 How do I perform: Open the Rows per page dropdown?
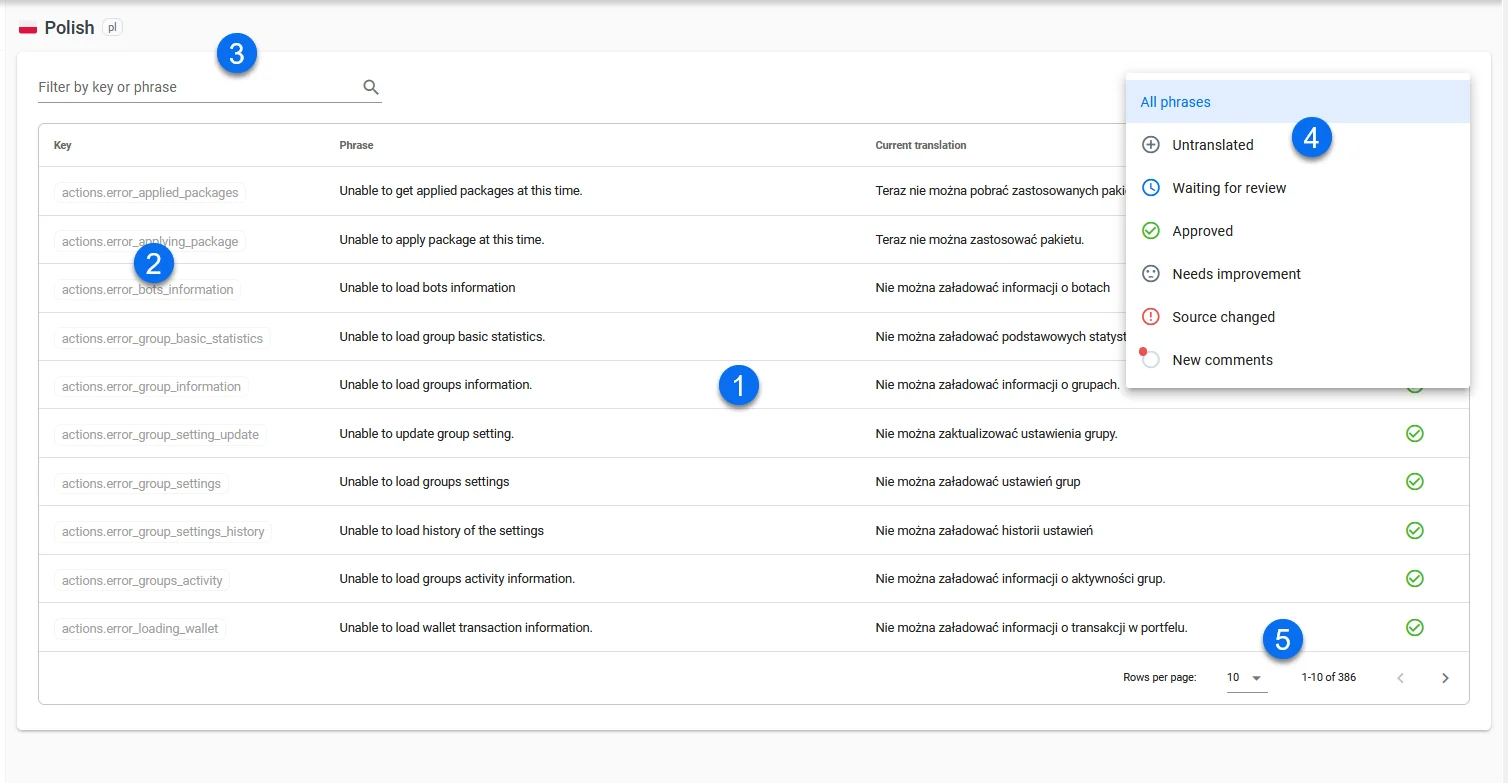(x=1246, y=678)
